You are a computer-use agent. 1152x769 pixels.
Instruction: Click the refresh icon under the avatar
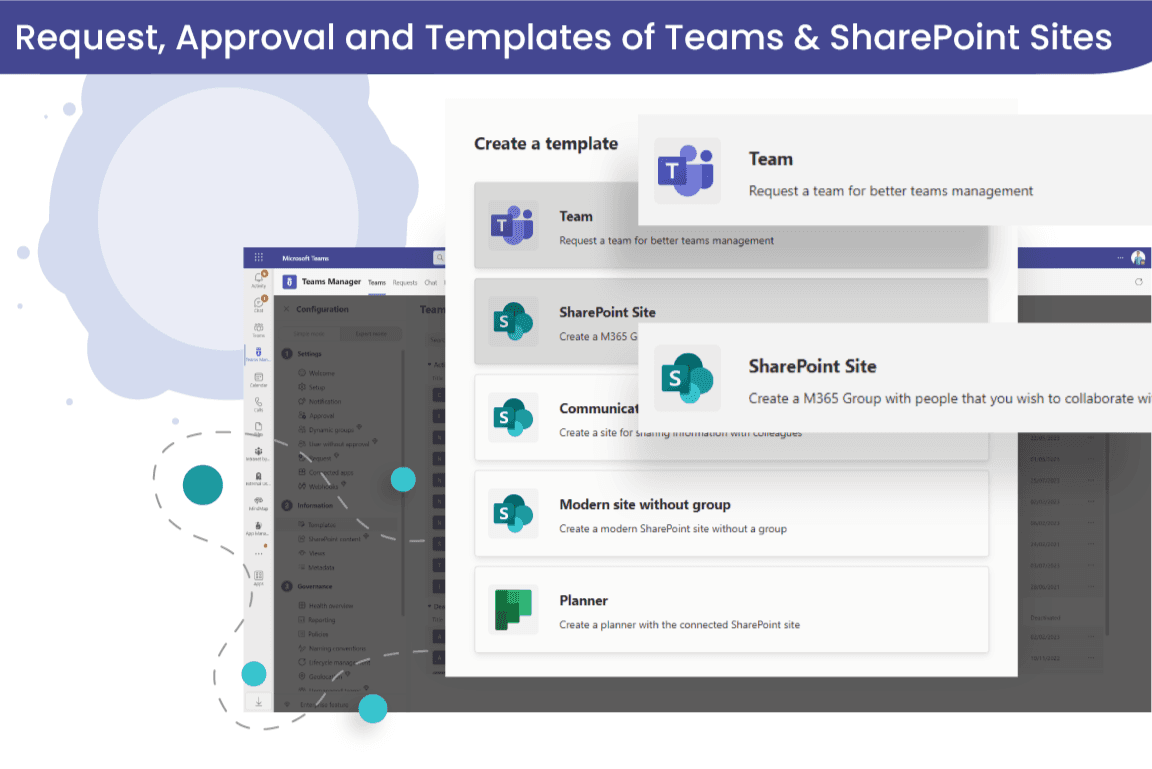[1139, 282]
